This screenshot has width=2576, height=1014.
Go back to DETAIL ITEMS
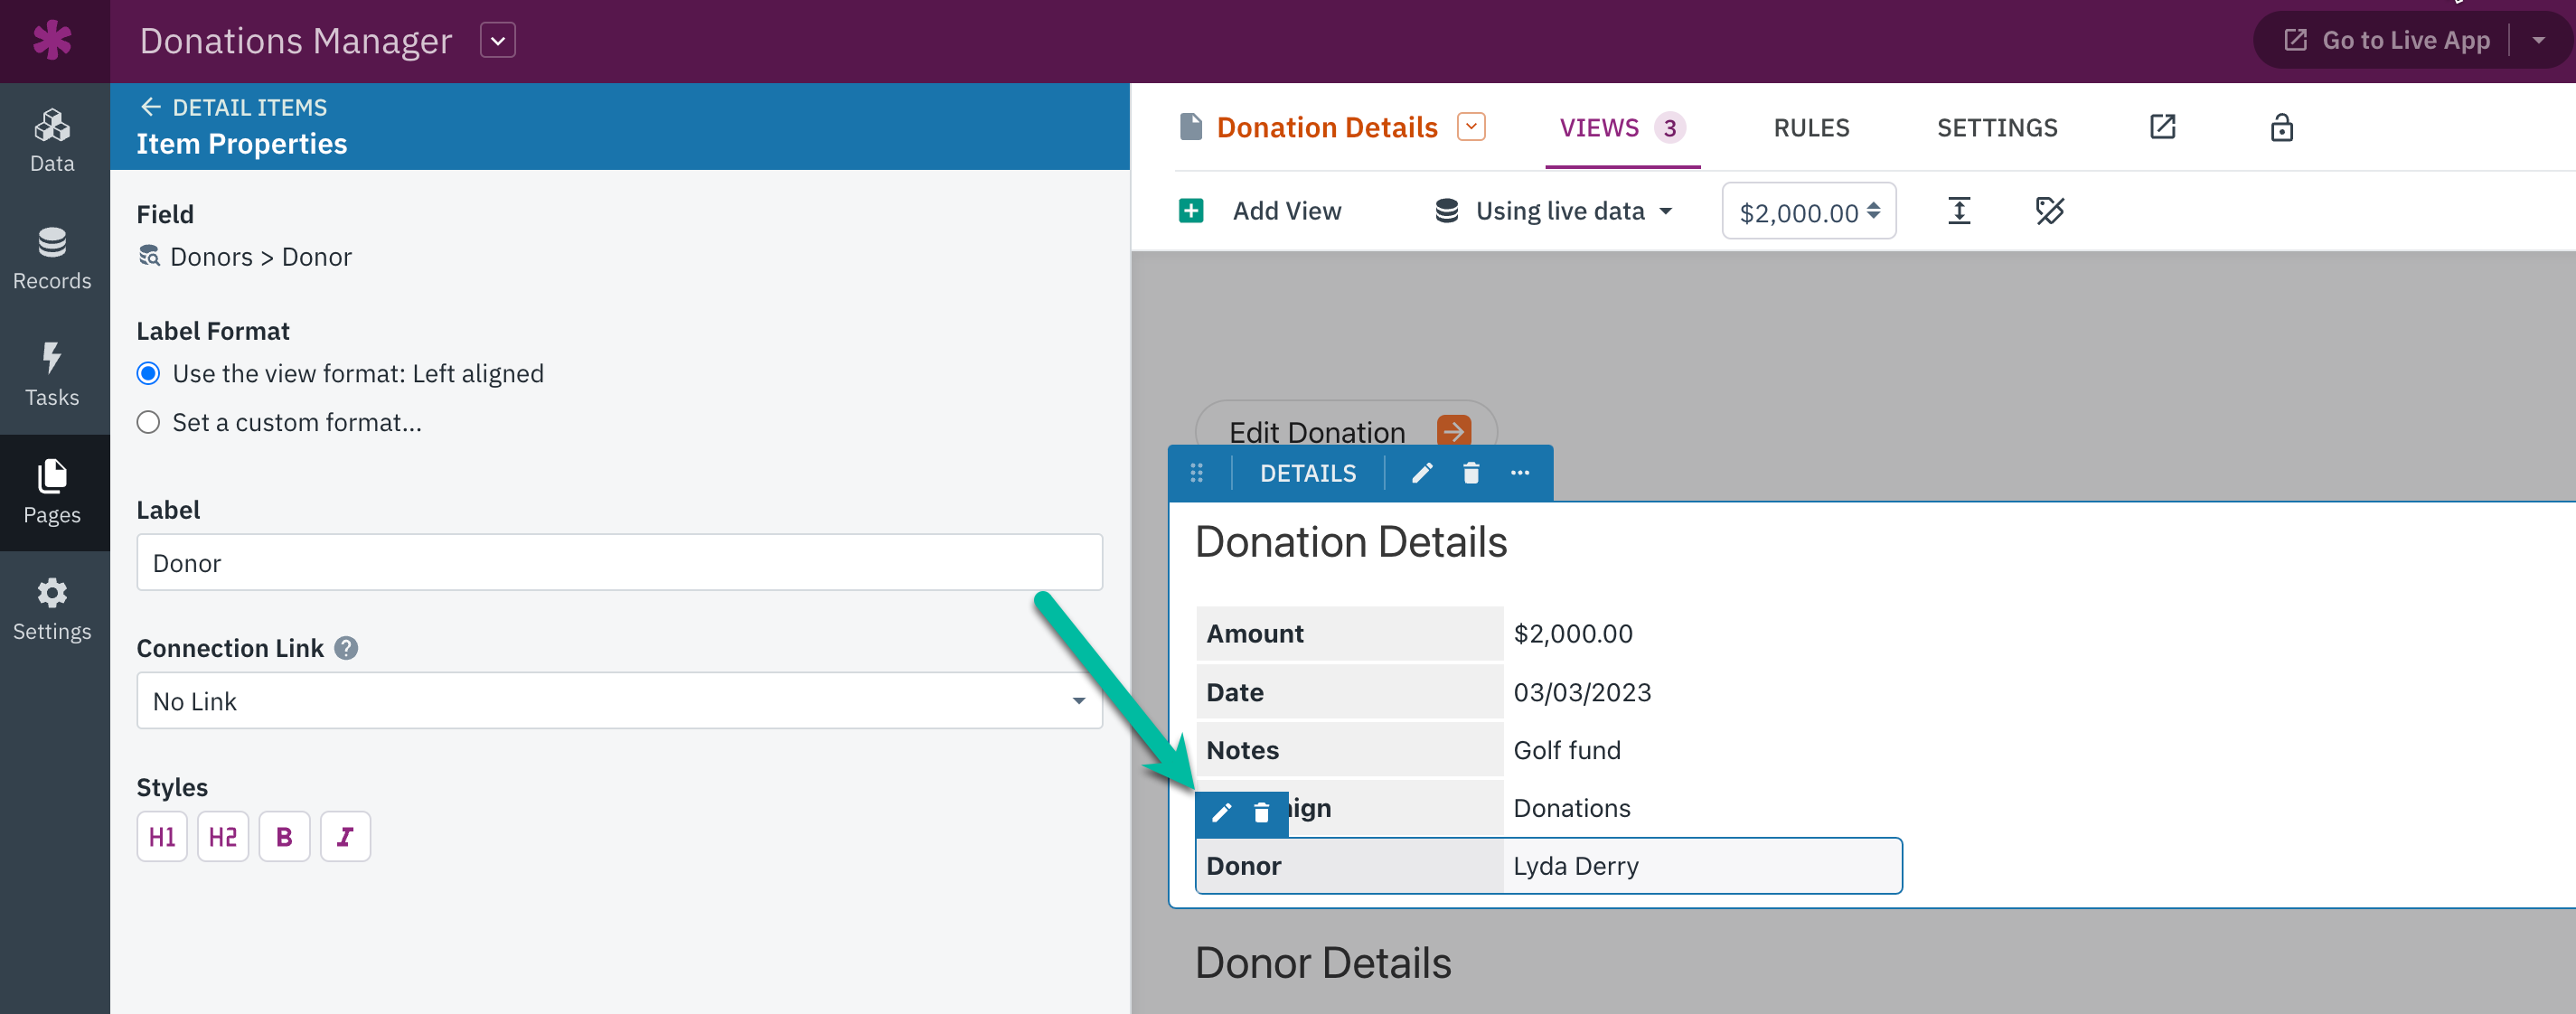233,107
